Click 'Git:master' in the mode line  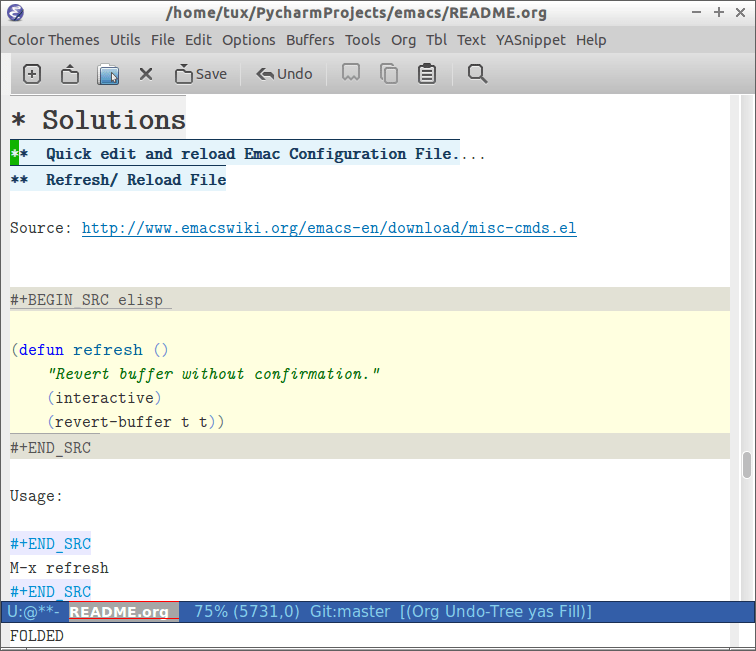pos(350,611)
